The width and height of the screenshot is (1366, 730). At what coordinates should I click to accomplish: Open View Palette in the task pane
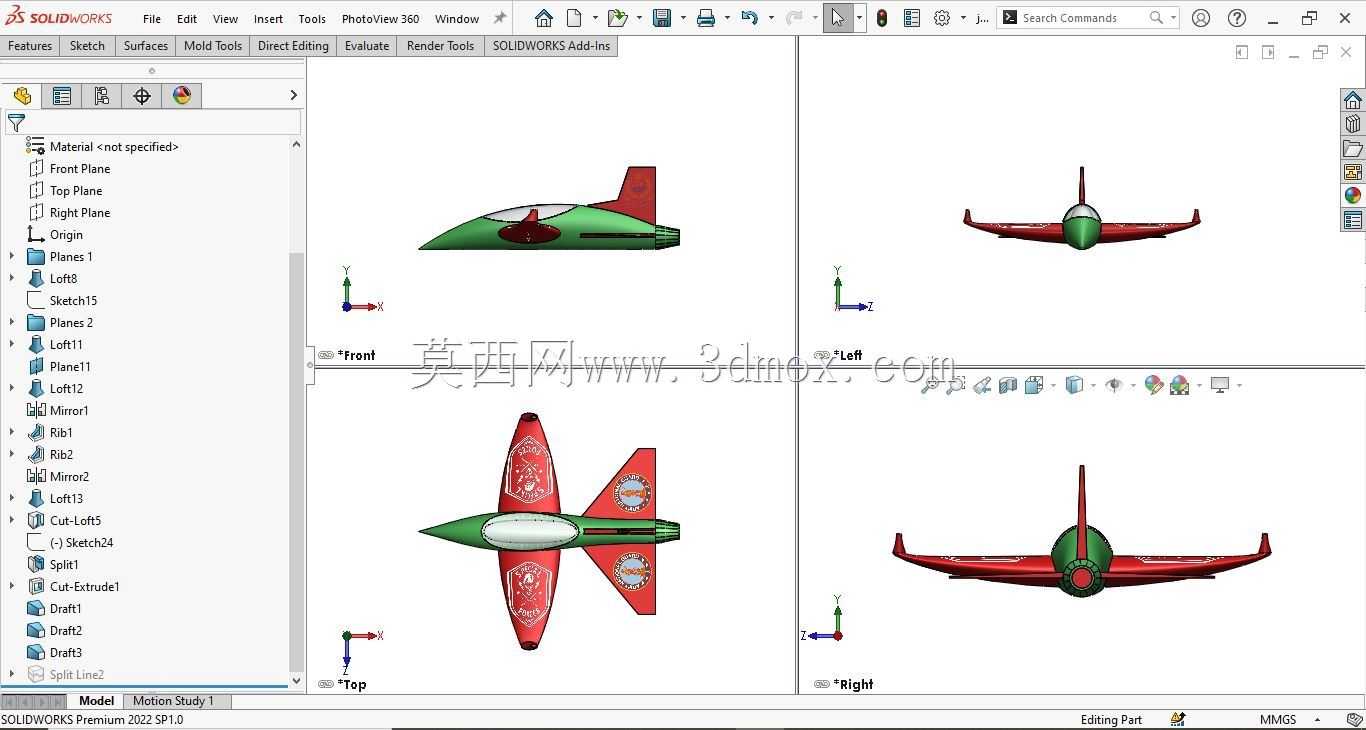[1353, 172]
